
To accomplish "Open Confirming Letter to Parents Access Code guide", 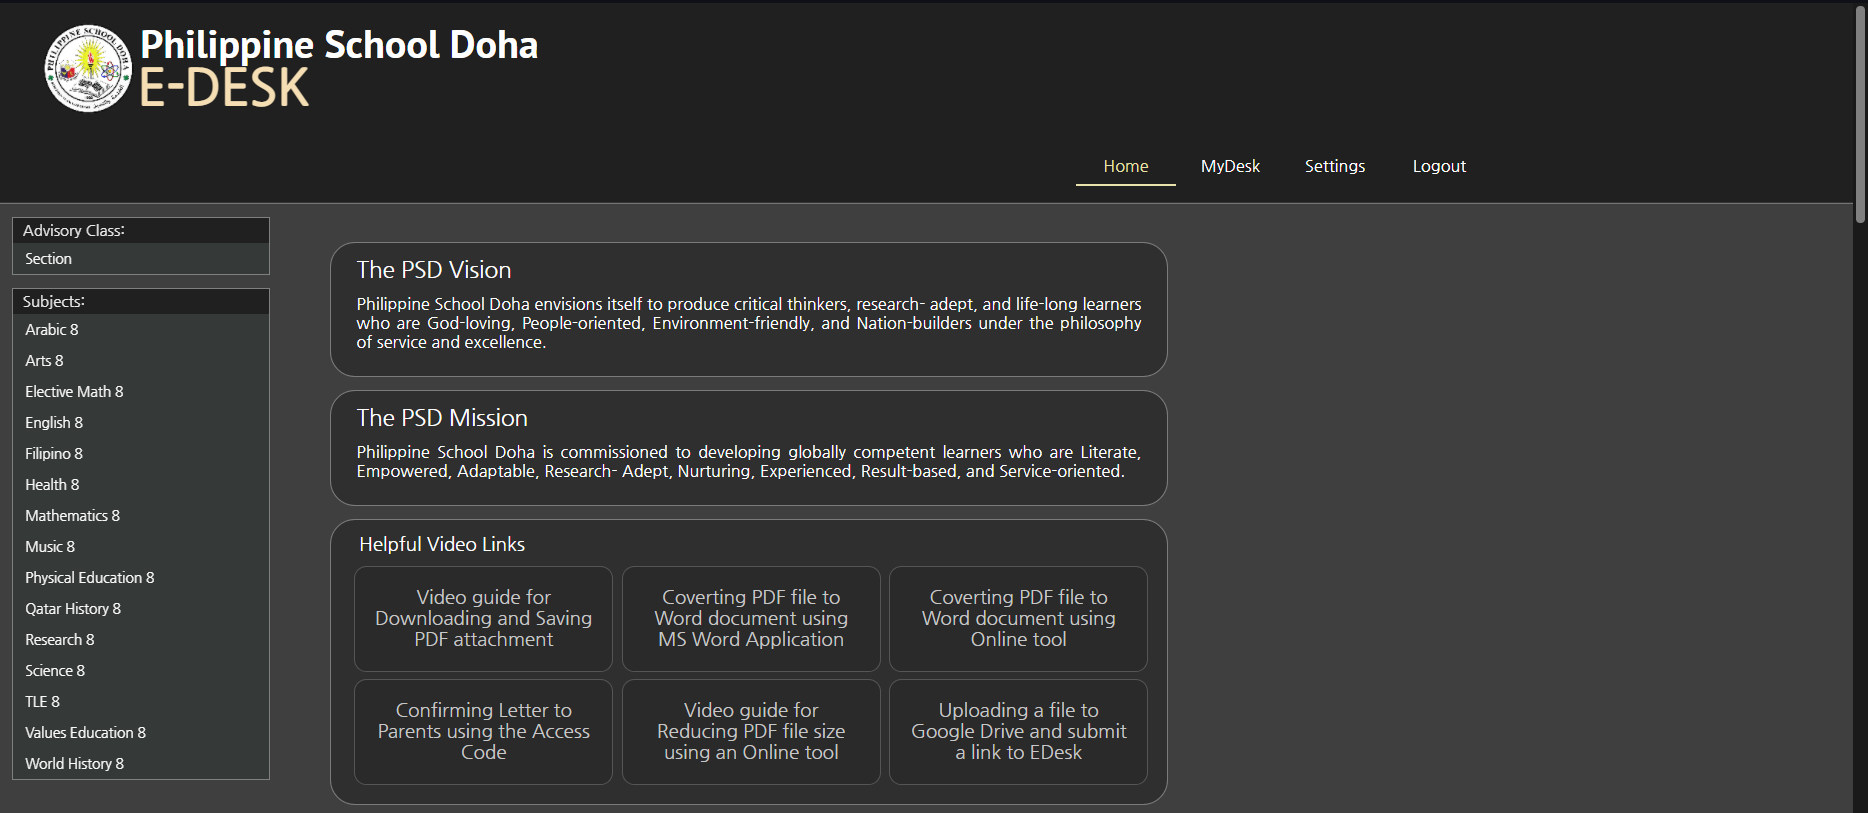I will pos(483,732).
